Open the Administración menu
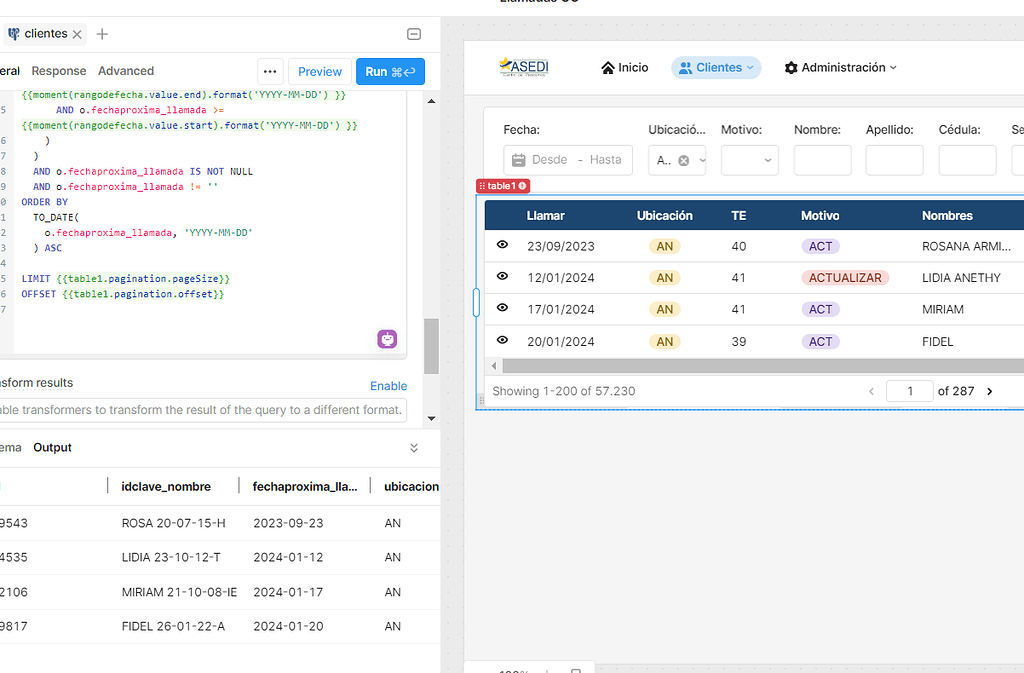 pyautogui.click(x=841, y=68)
